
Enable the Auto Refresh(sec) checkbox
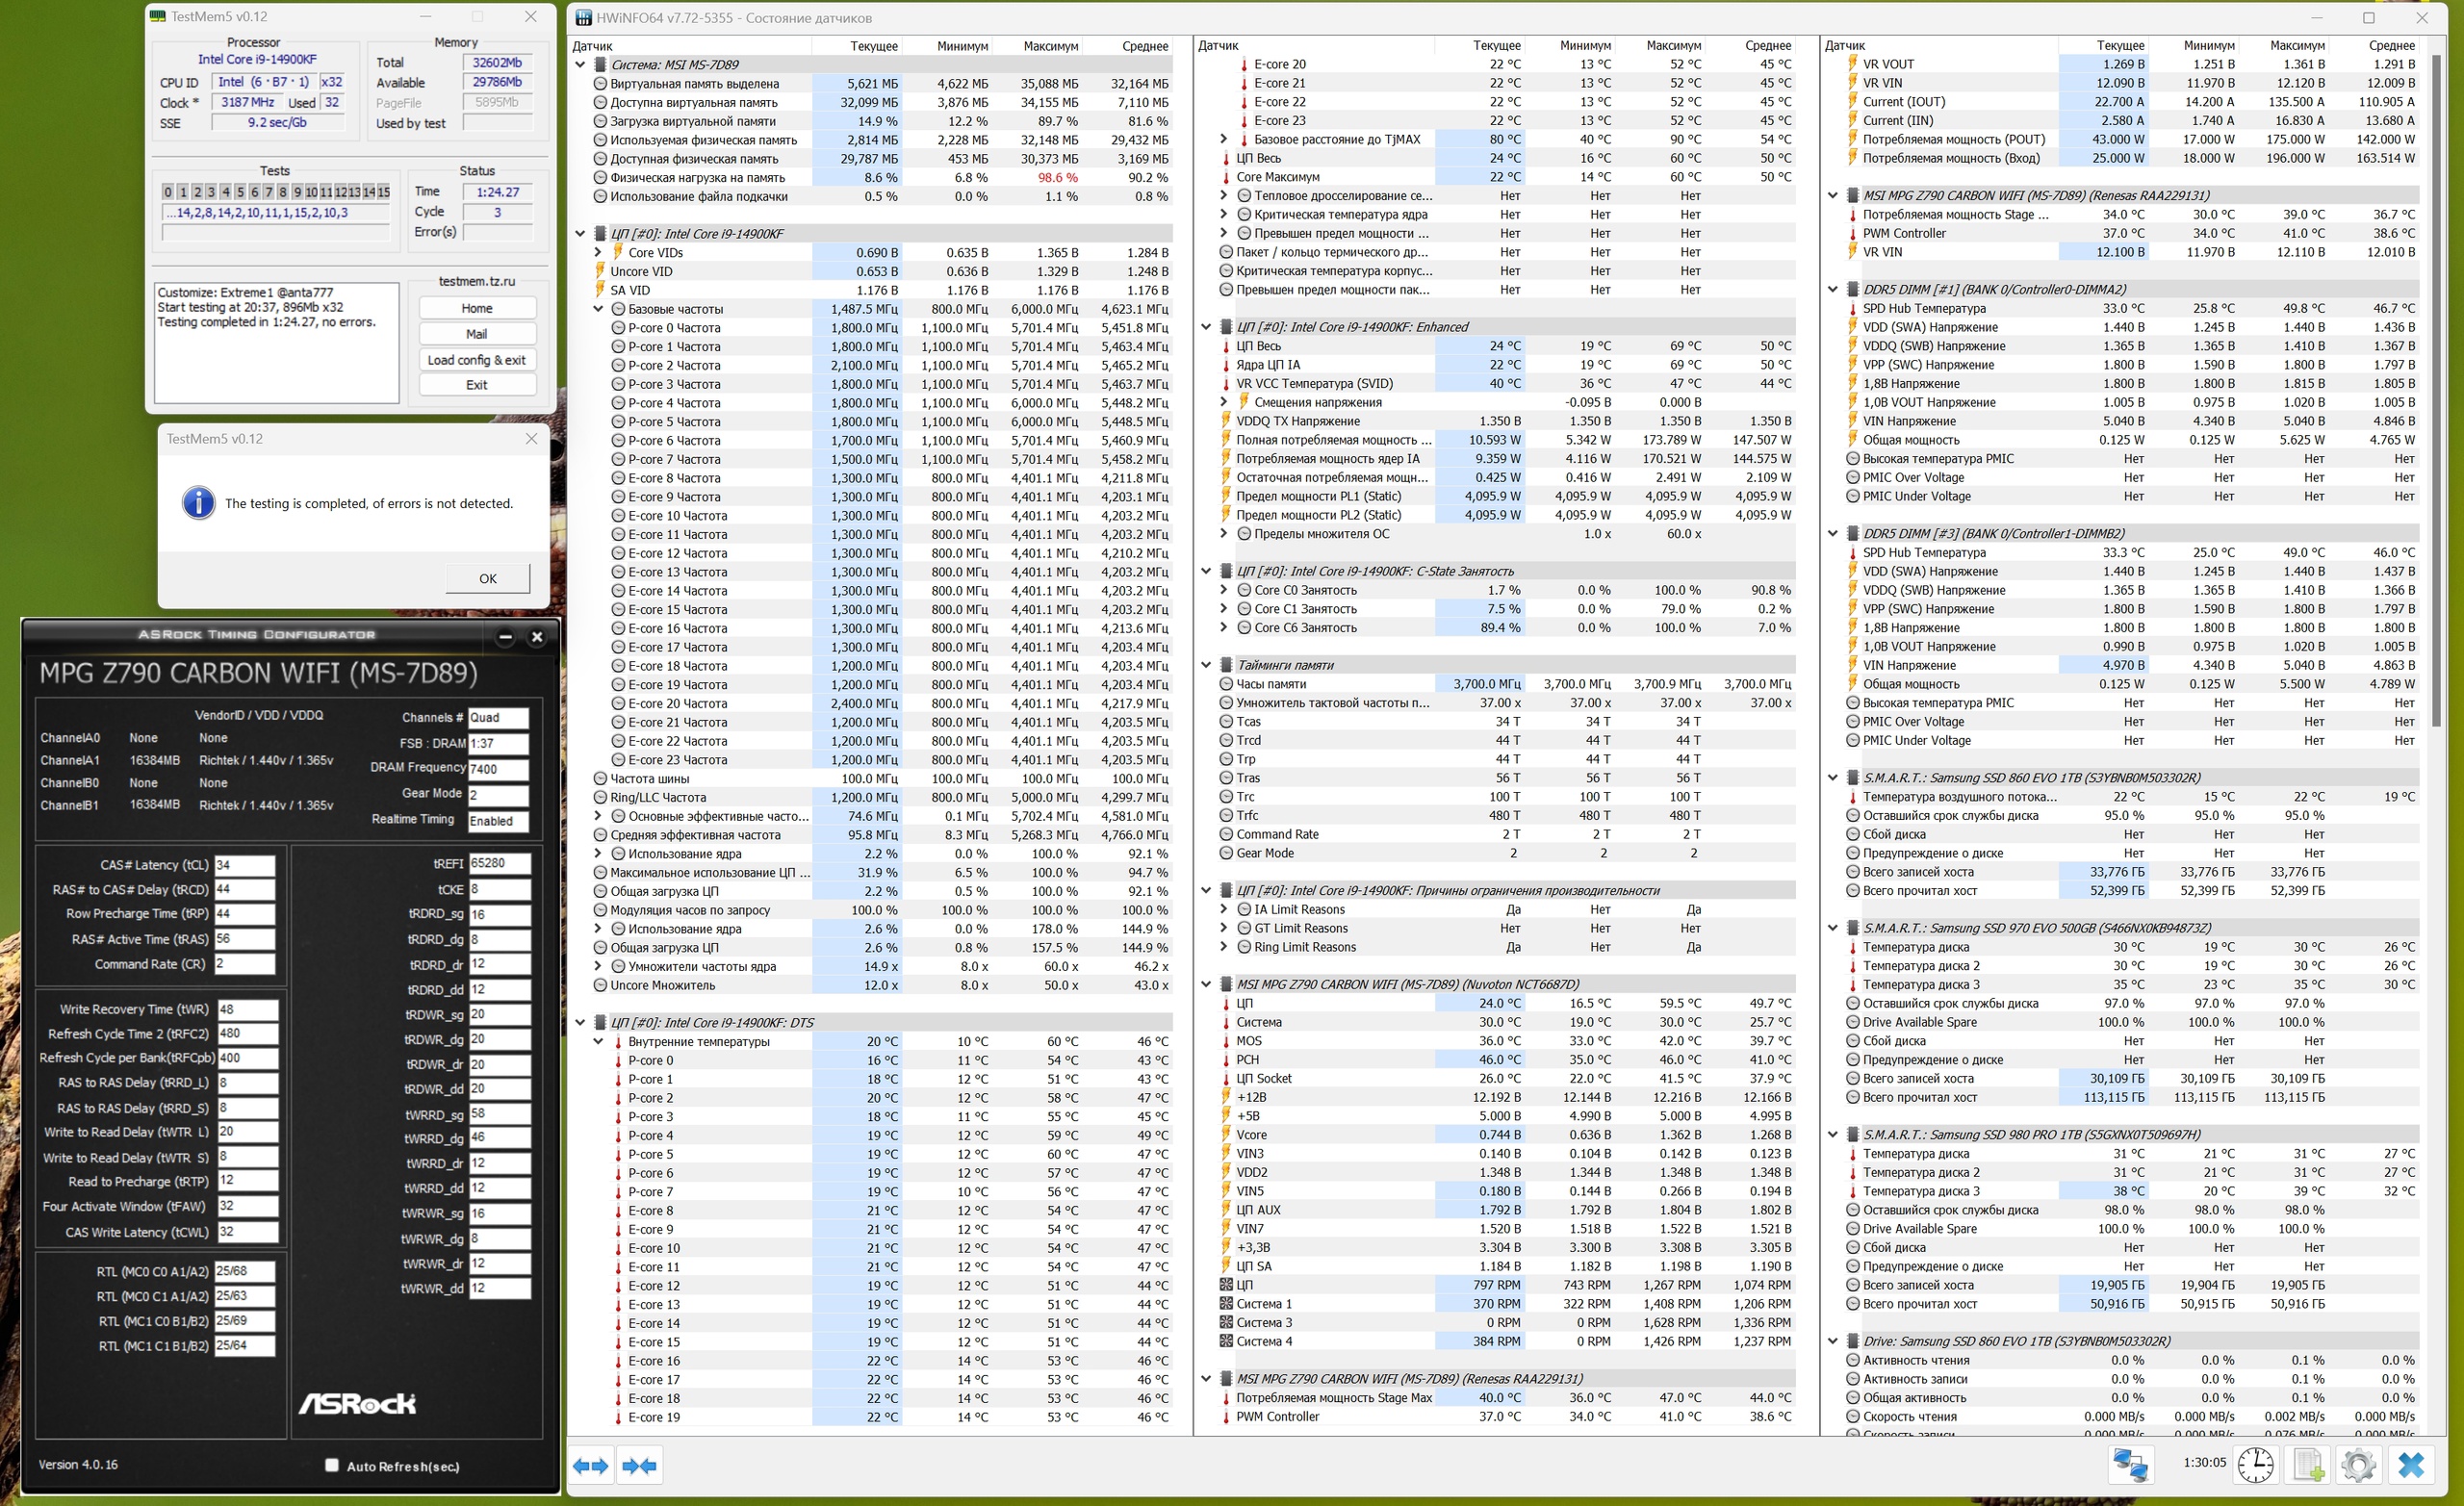pyautogui.click(x=332, y=1465)
